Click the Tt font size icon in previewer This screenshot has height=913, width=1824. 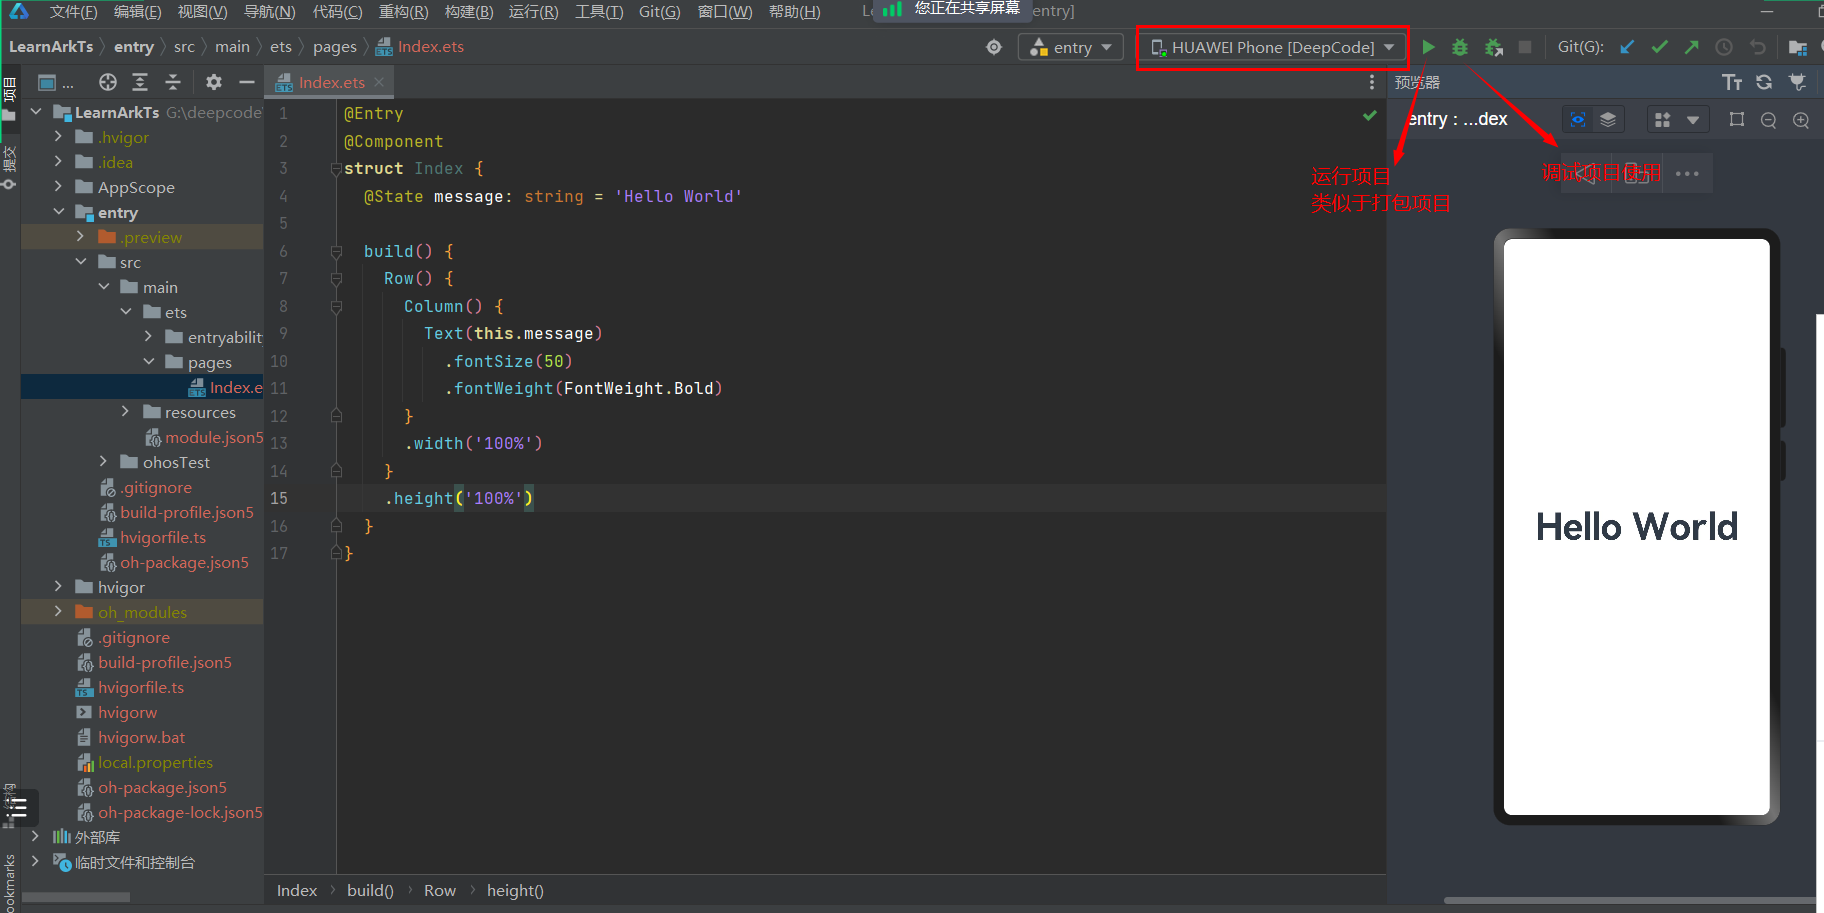tap(1732, 82)
